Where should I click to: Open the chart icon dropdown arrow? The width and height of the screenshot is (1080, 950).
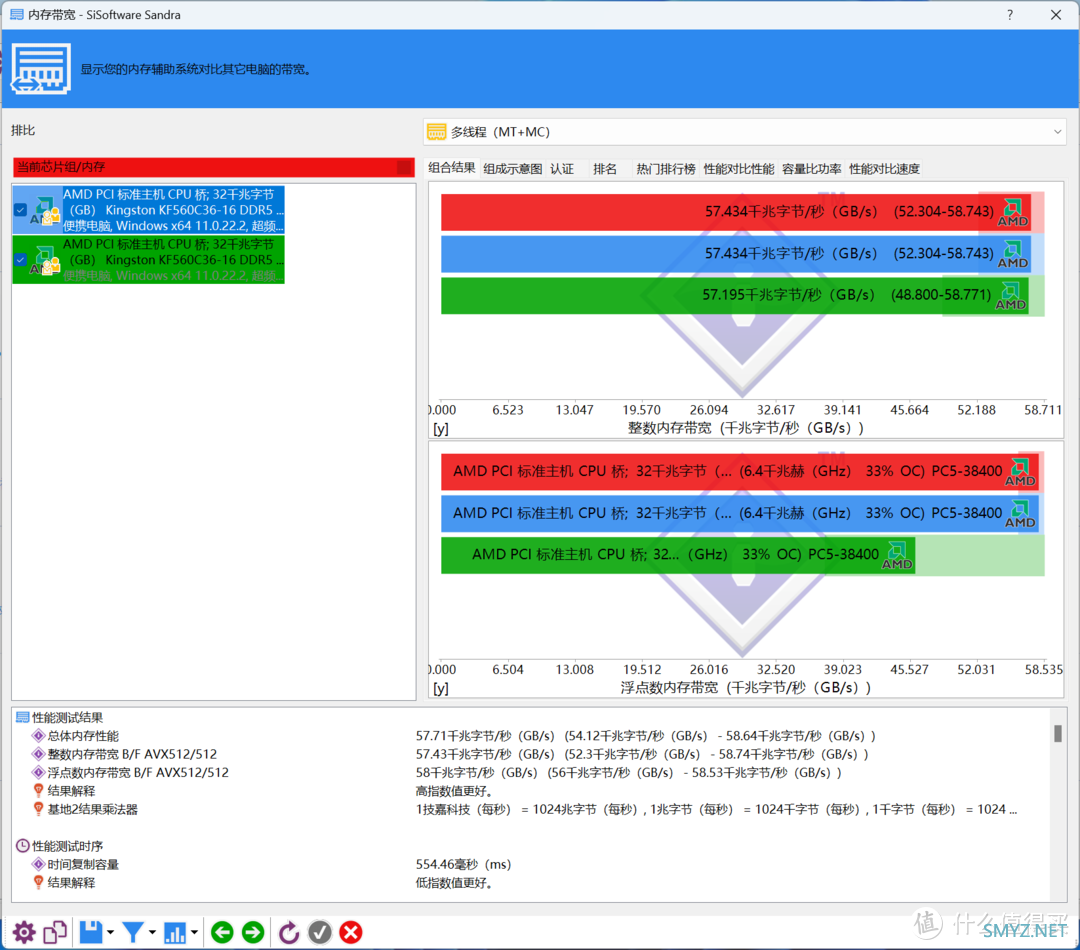tap(194, 933)
